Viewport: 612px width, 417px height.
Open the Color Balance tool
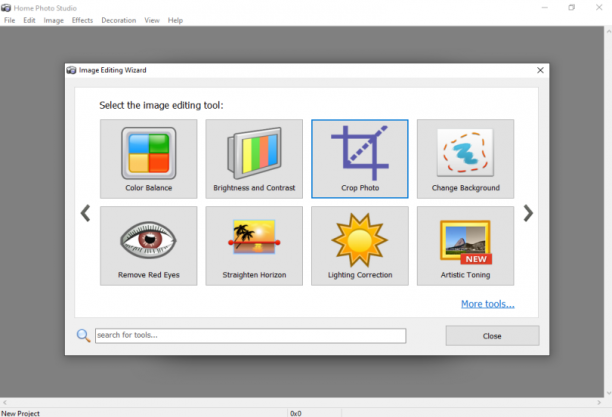(x=148, y=159)
